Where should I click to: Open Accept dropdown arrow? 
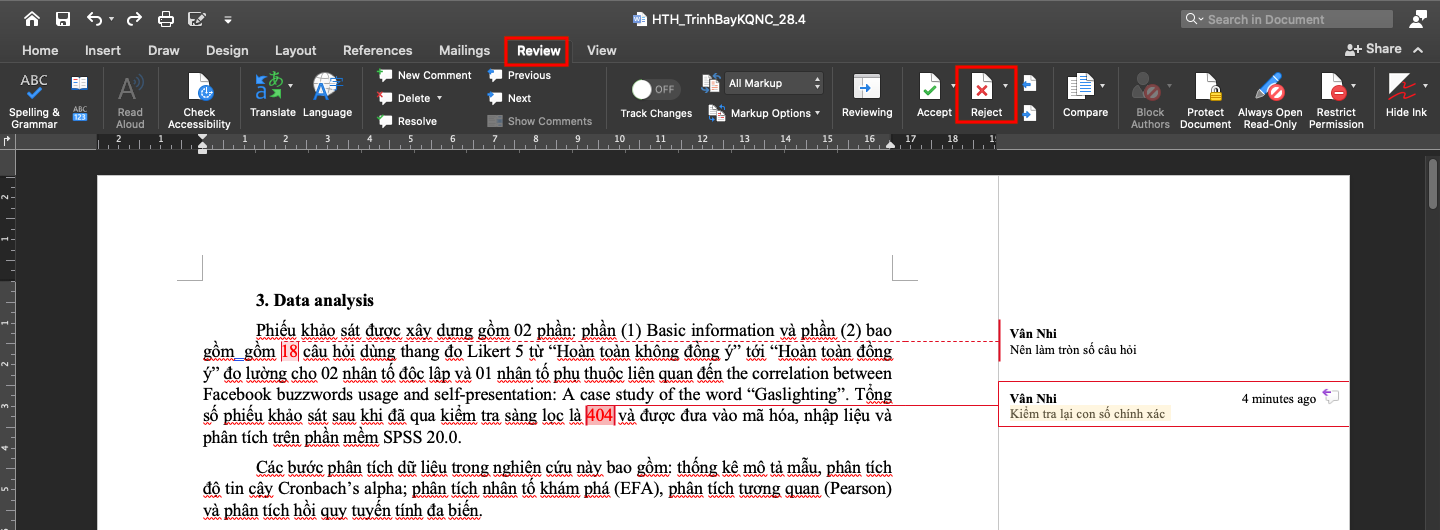[953, 86]
